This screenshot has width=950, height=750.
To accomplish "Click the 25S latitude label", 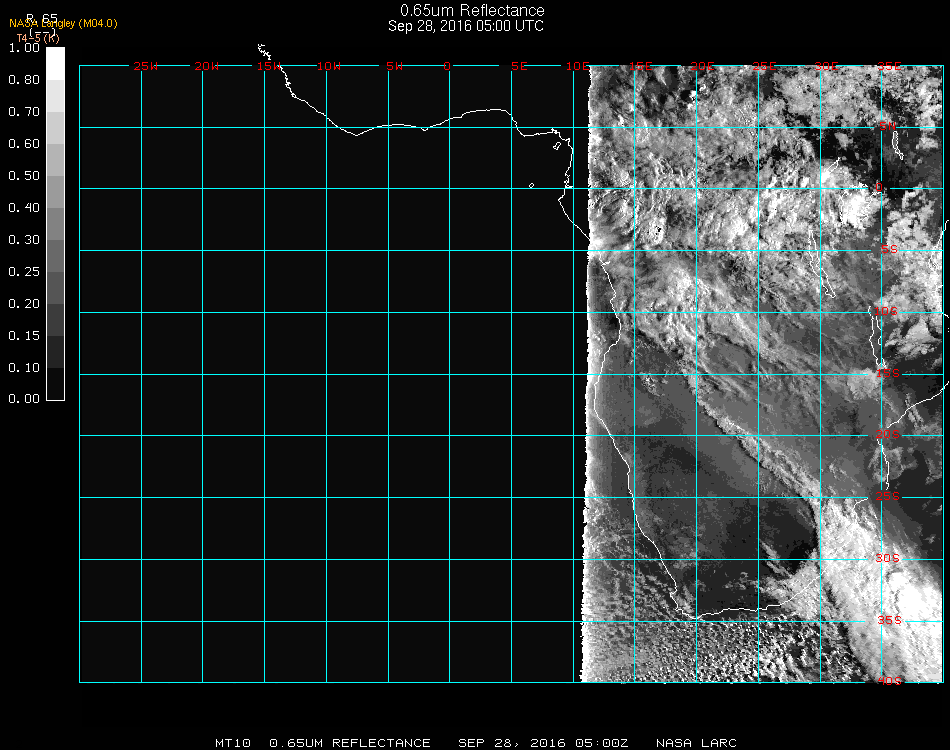I will pos(888,496).
